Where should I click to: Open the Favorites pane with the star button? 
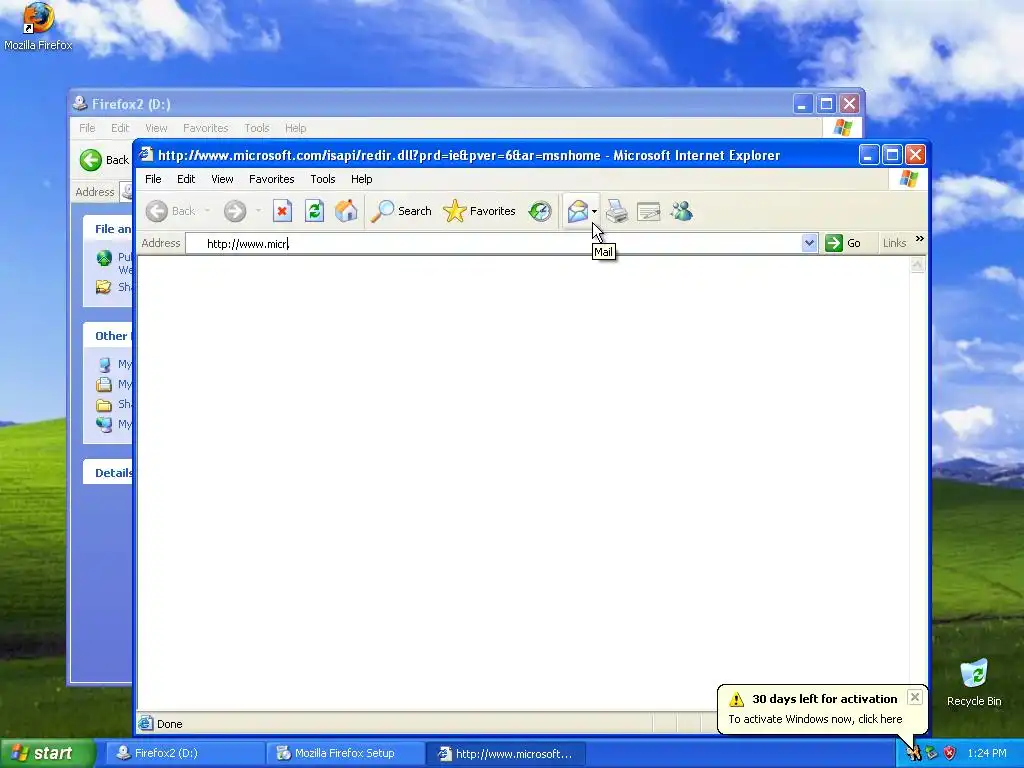[x=479, y=211]
